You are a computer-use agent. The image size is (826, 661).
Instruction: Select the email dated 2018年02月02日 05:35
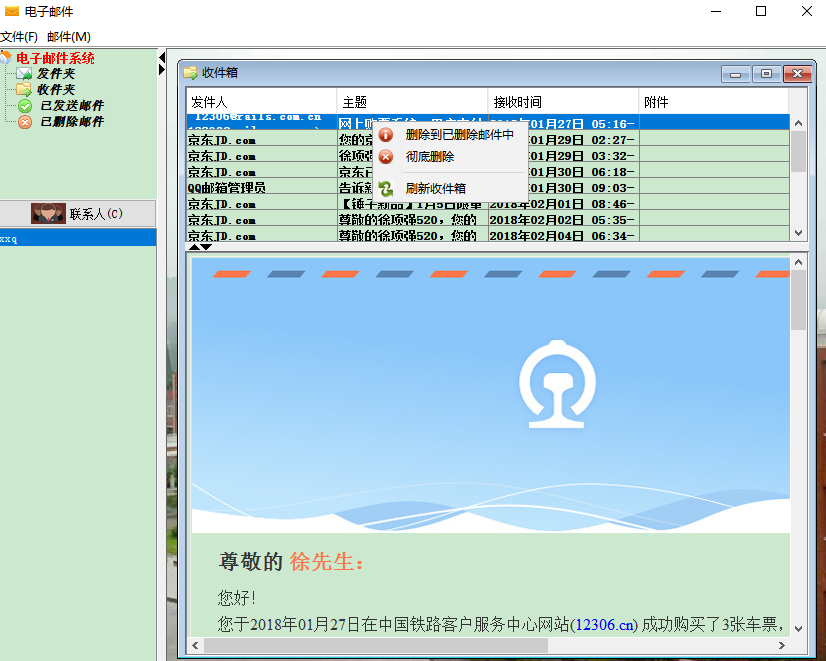(x=488, y=218)
